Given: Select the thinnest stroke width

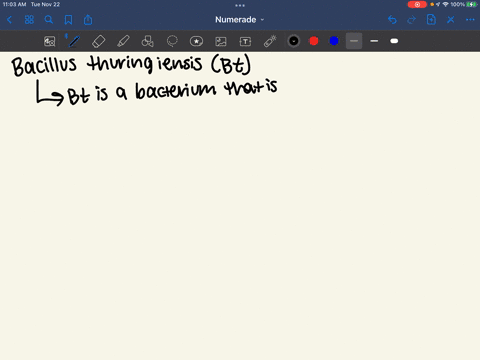Looking at the screenshot, I should click(354, 41).
